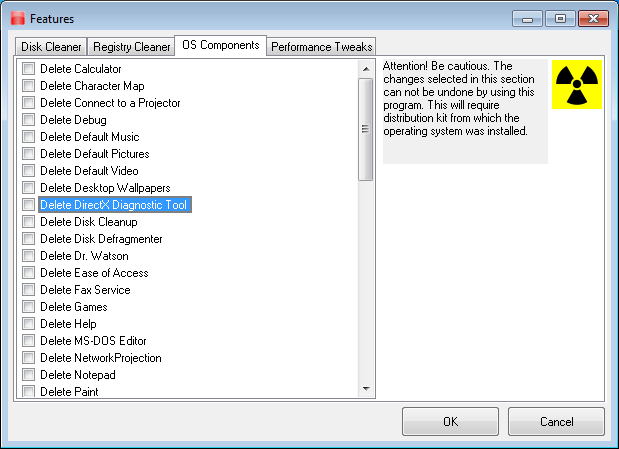Enable Delete Games checkbox
This screenshot has height=449, width=619.
[29, 307]
